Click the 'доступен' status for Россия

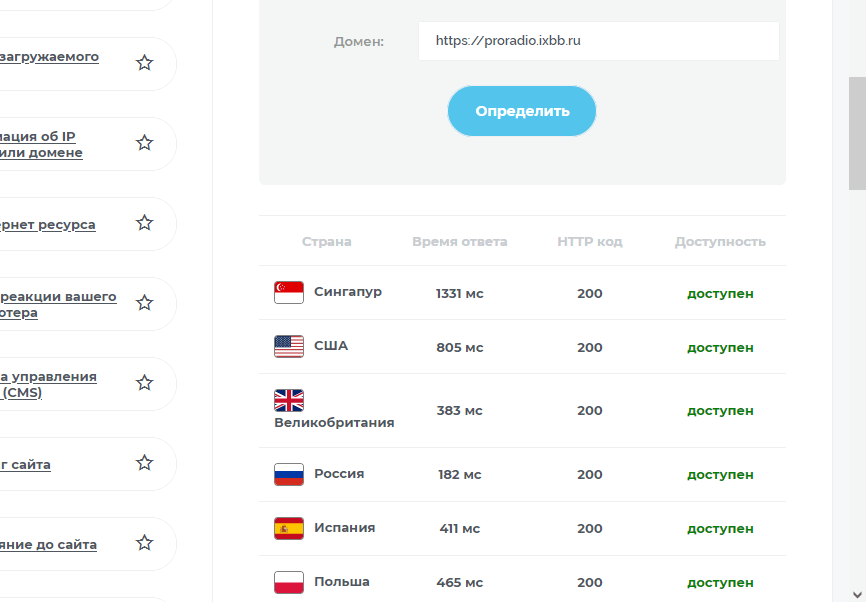720,476
